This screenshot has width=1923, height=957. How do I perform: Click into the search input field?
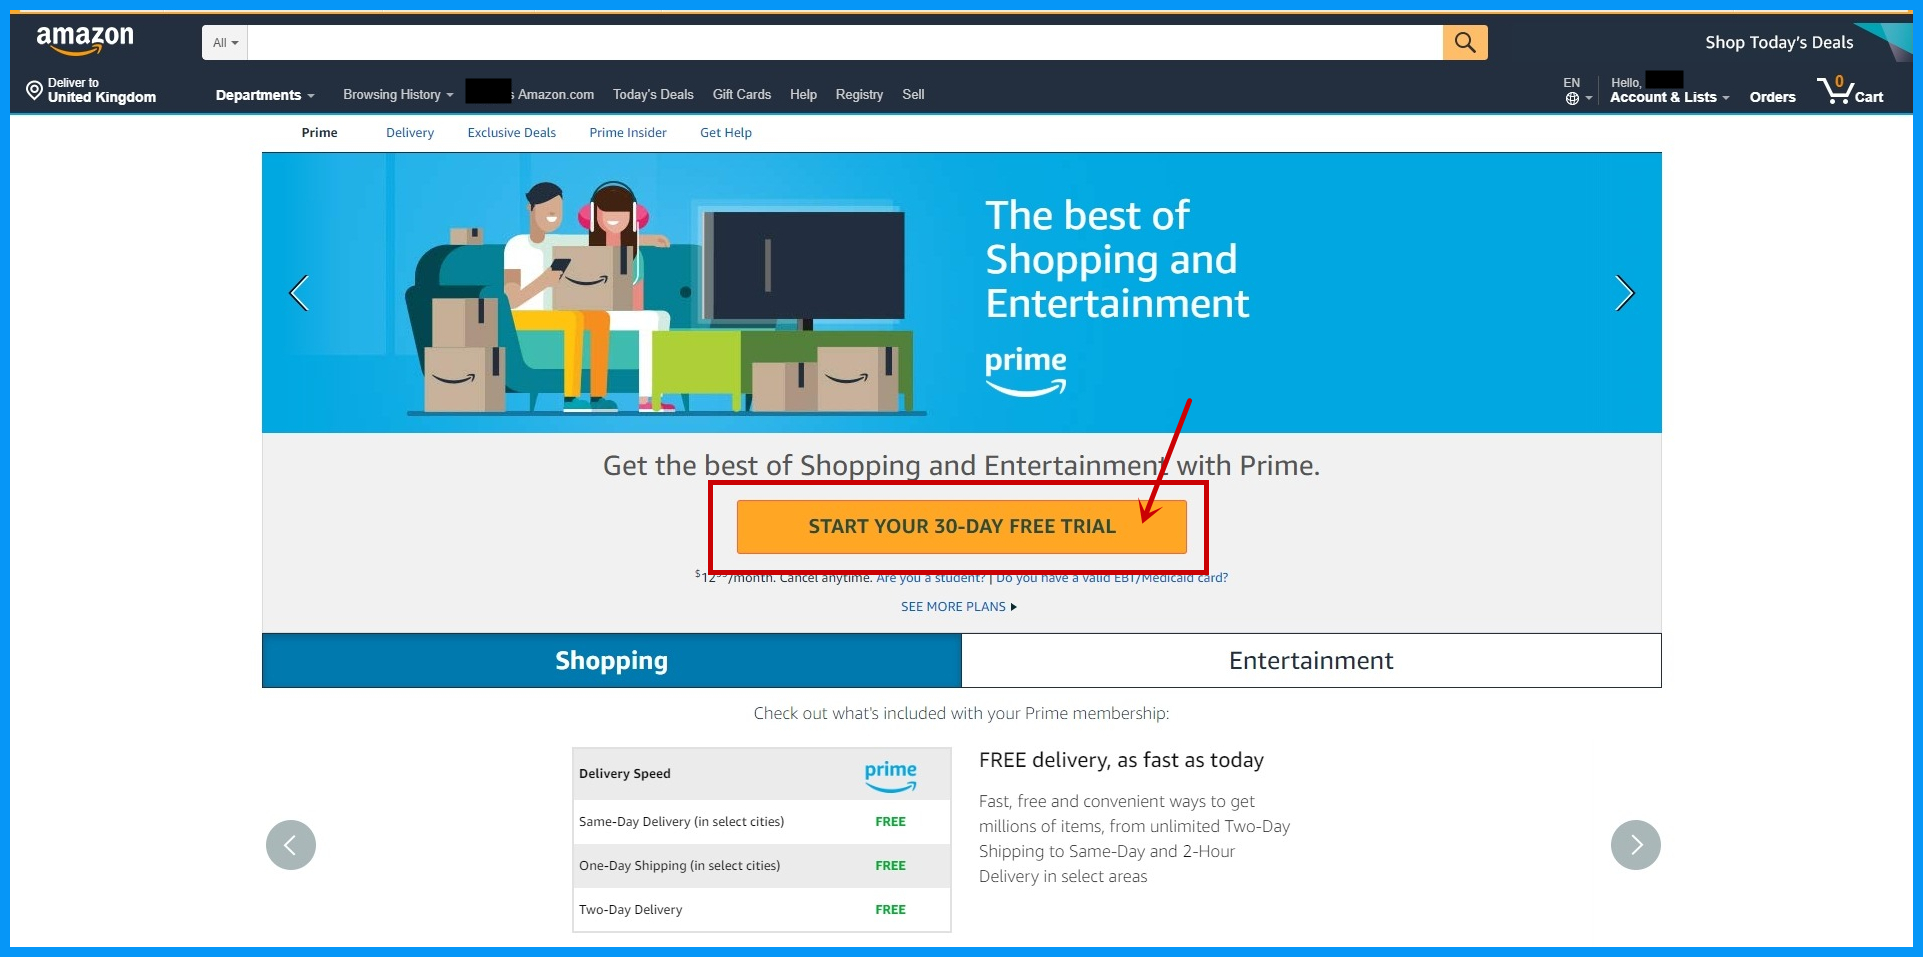pos(845,42)
